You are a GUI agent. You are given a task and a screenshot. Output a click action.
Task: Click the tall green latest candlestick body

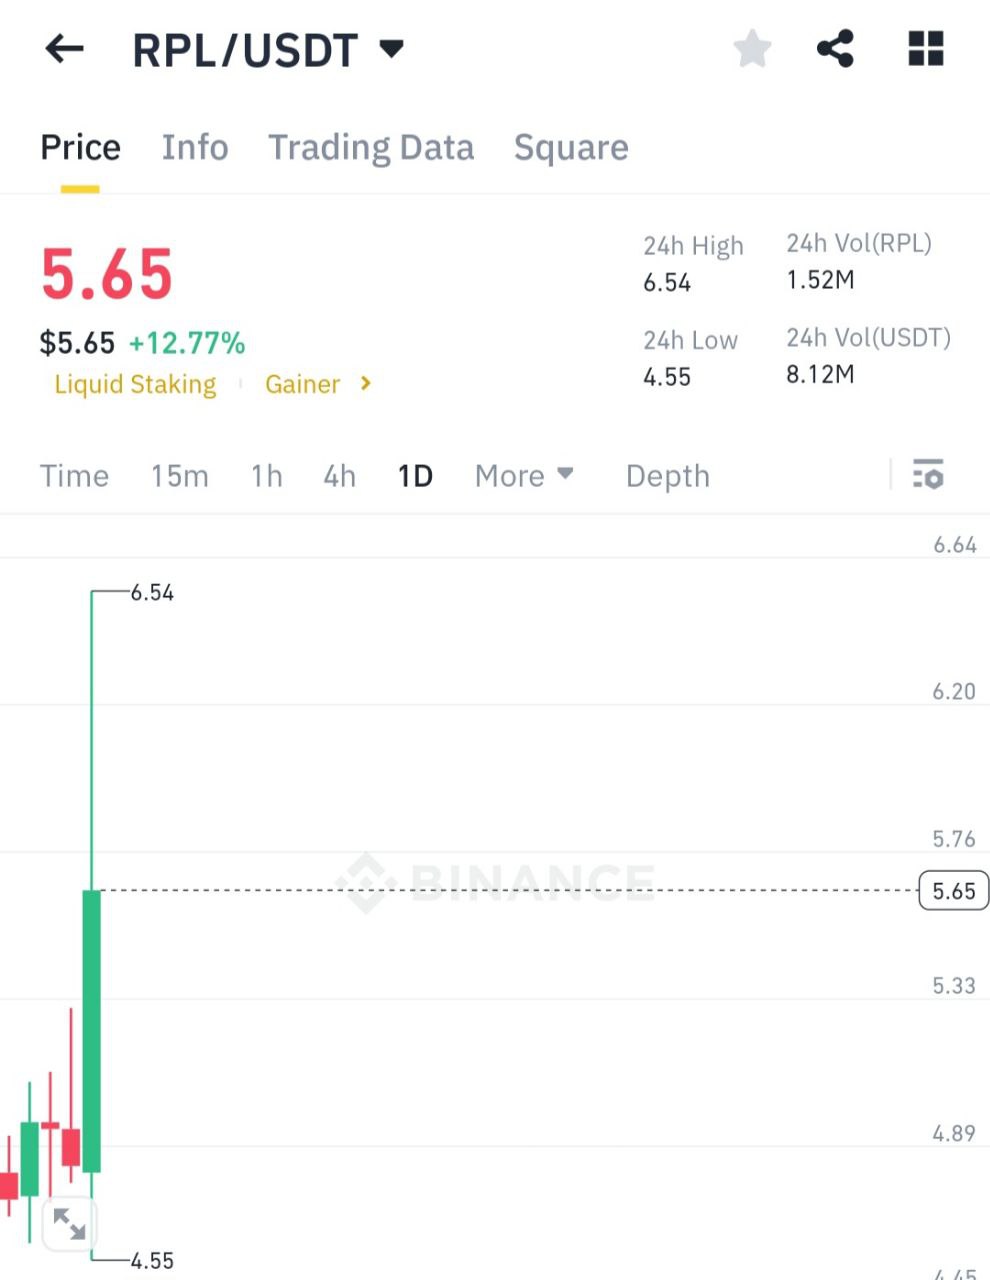(92, 1030)
